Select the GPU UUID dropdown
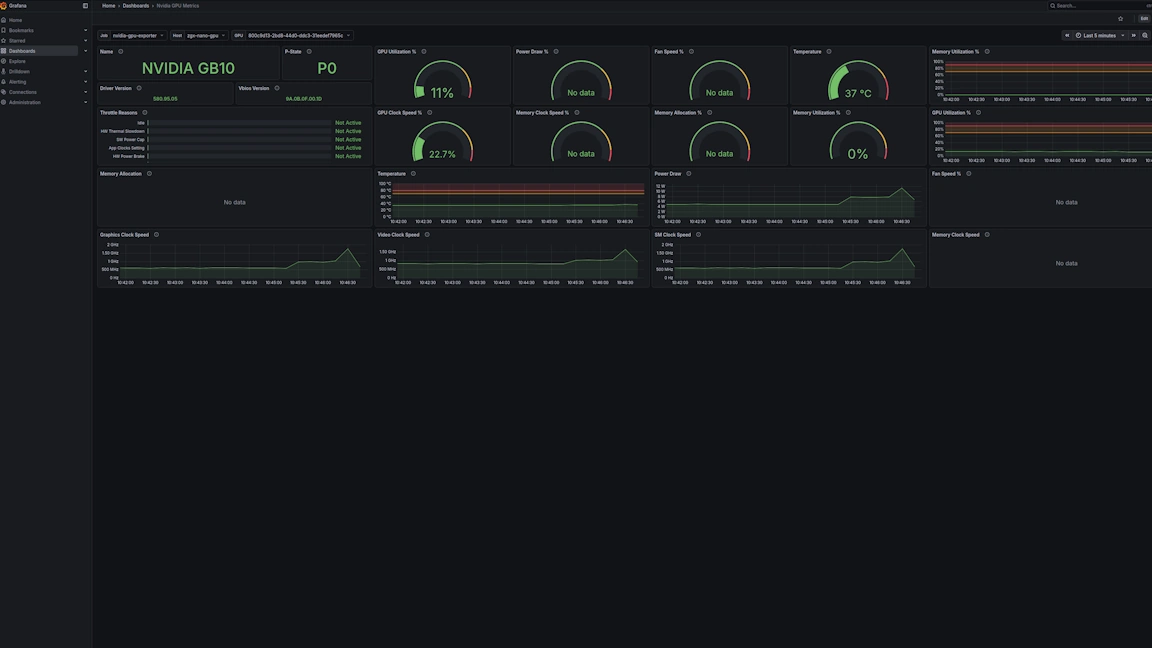Image resolution: width=1152 pixels, height=648 pixels. click(298, 35)
